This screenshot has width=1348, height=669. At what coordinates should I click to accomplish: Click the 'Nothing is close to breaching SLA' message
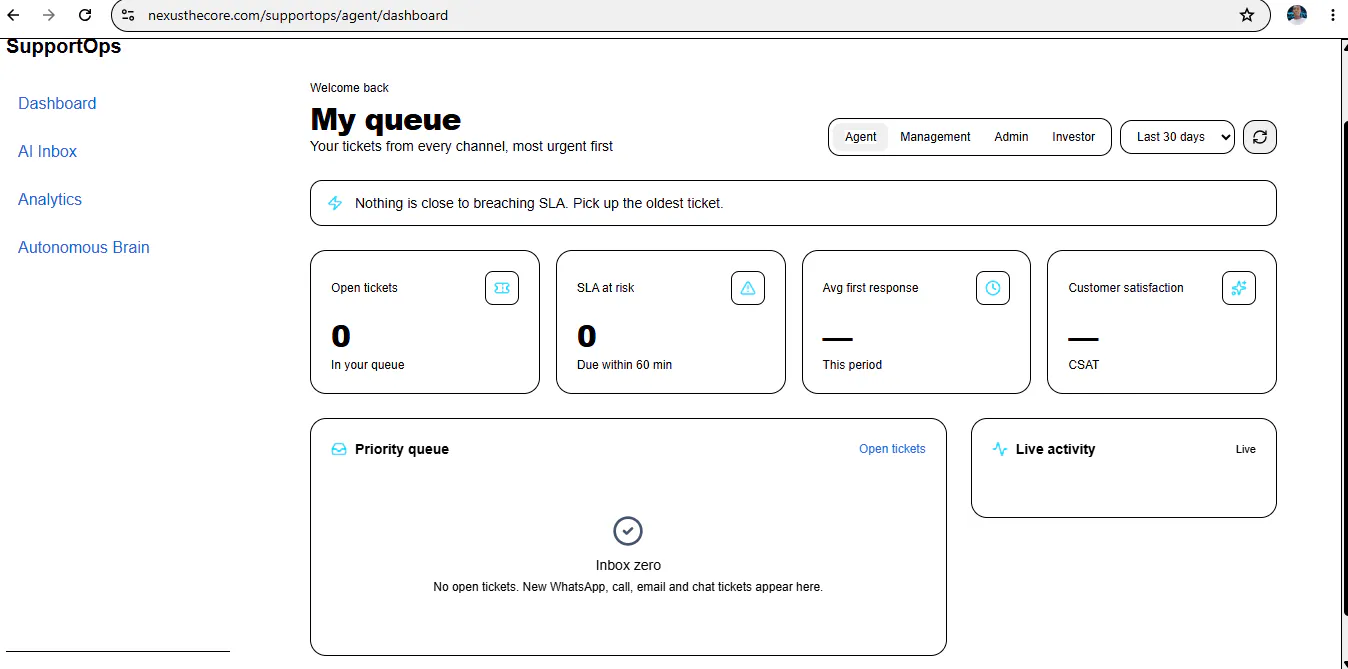tap(539, 203)
